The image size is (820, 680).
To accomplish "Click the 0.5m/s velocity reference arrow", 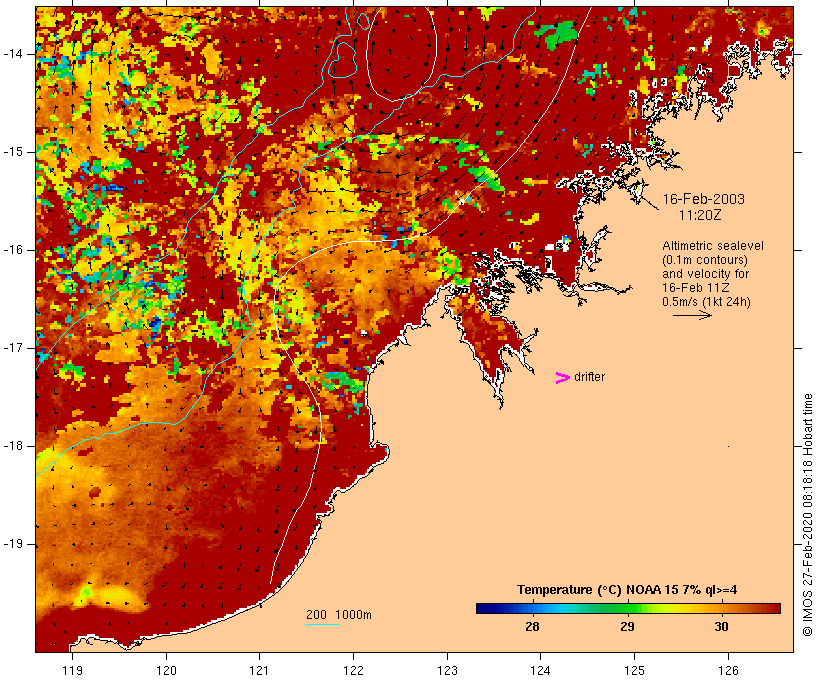I will pyautogui.click(x=691, y=314).
